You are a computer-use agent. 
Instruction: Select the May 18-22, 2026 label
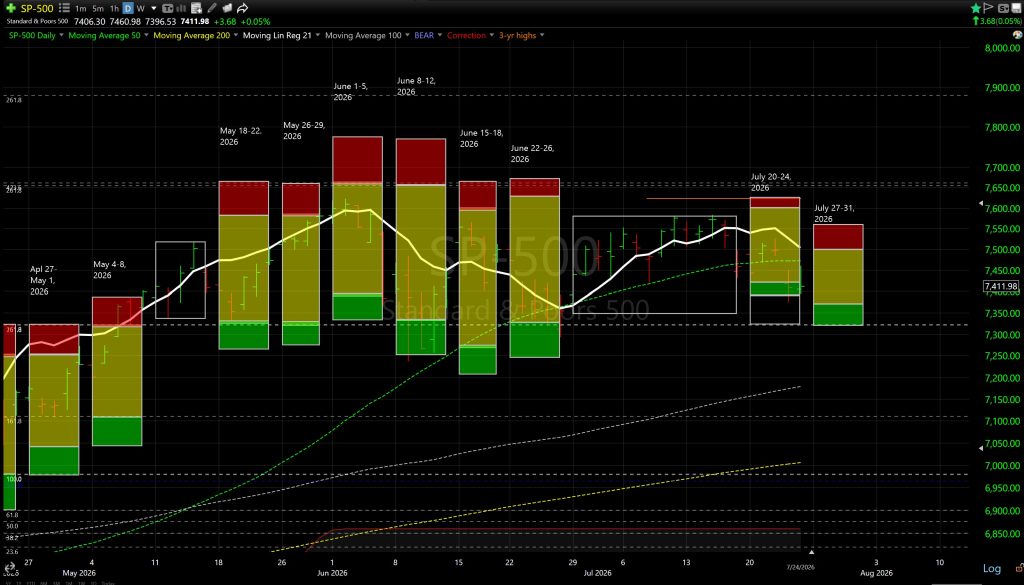240,136
